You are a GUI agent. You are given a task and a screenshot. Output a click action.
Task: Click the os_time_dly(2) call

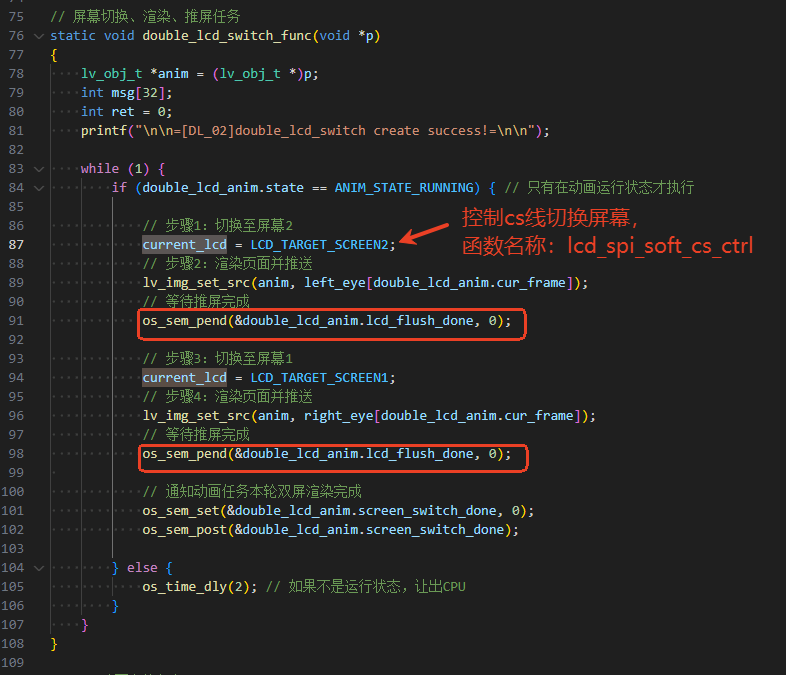click(200, 587)
